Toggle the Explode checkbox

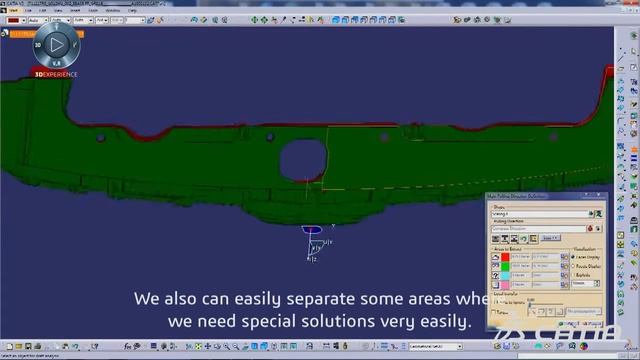tap(573, 276)
